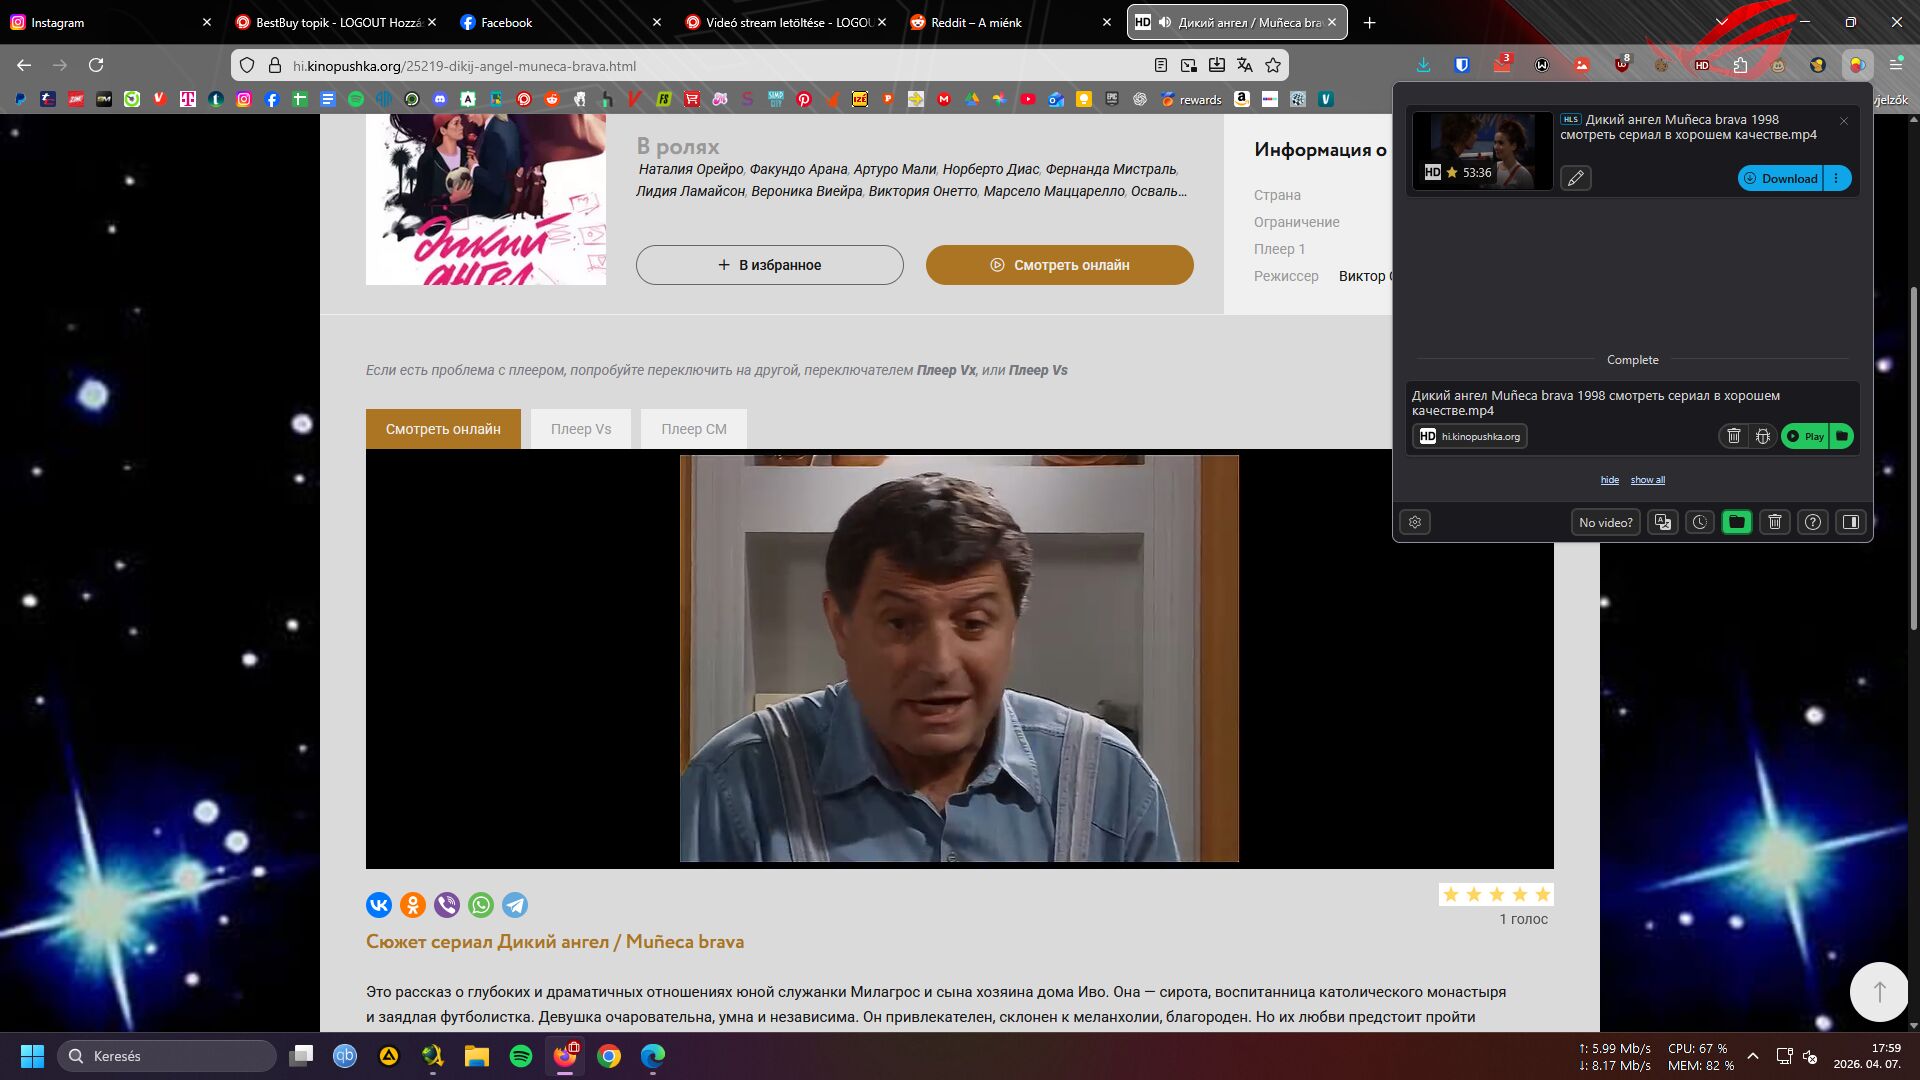Share the page via the Telegram icon
Image resolution: width=1920 pixels, height=1080 pixels.
pyautogui.click(x=515, y=905)
